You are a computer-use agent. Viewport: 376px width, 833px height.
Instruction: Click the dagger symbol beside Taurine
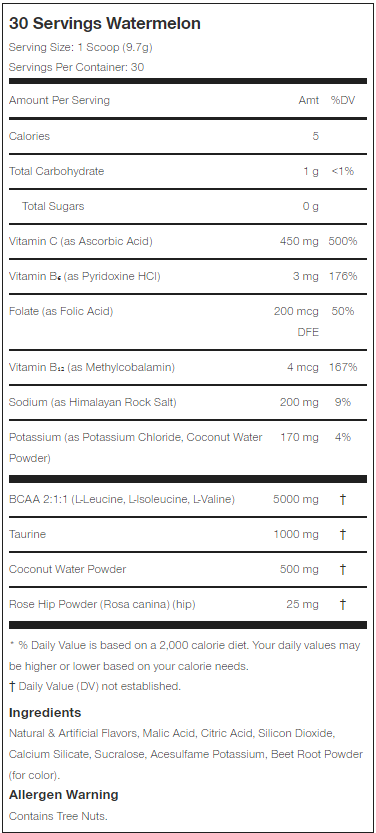[343, 534]
